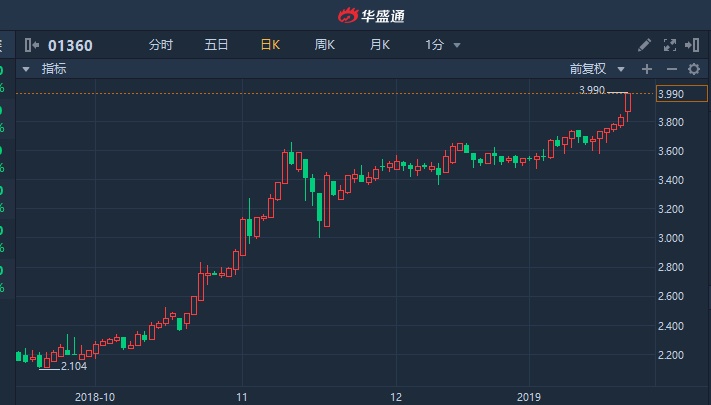Image resolution: width=711 pixels, height=405 pixels.
Task: Click the 2018-10 date axis label
Action: pyautogui.click(x=95, y=397)
